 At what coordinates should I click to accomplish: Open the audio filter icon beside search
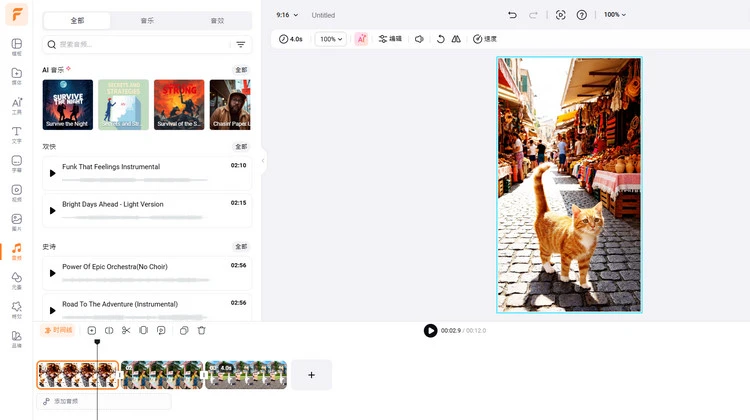coord(240,45)
